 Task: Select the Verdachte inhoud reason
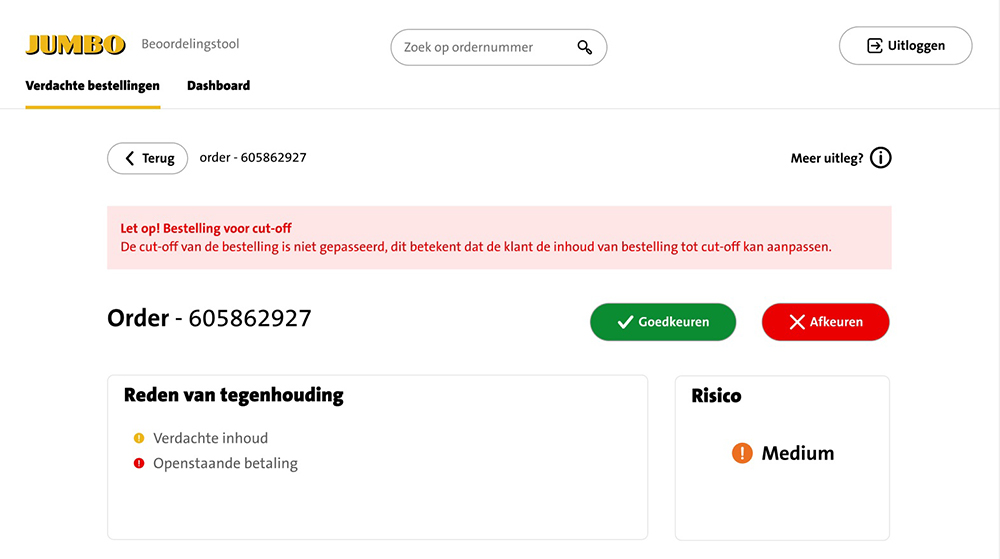(x=210, y=438)
